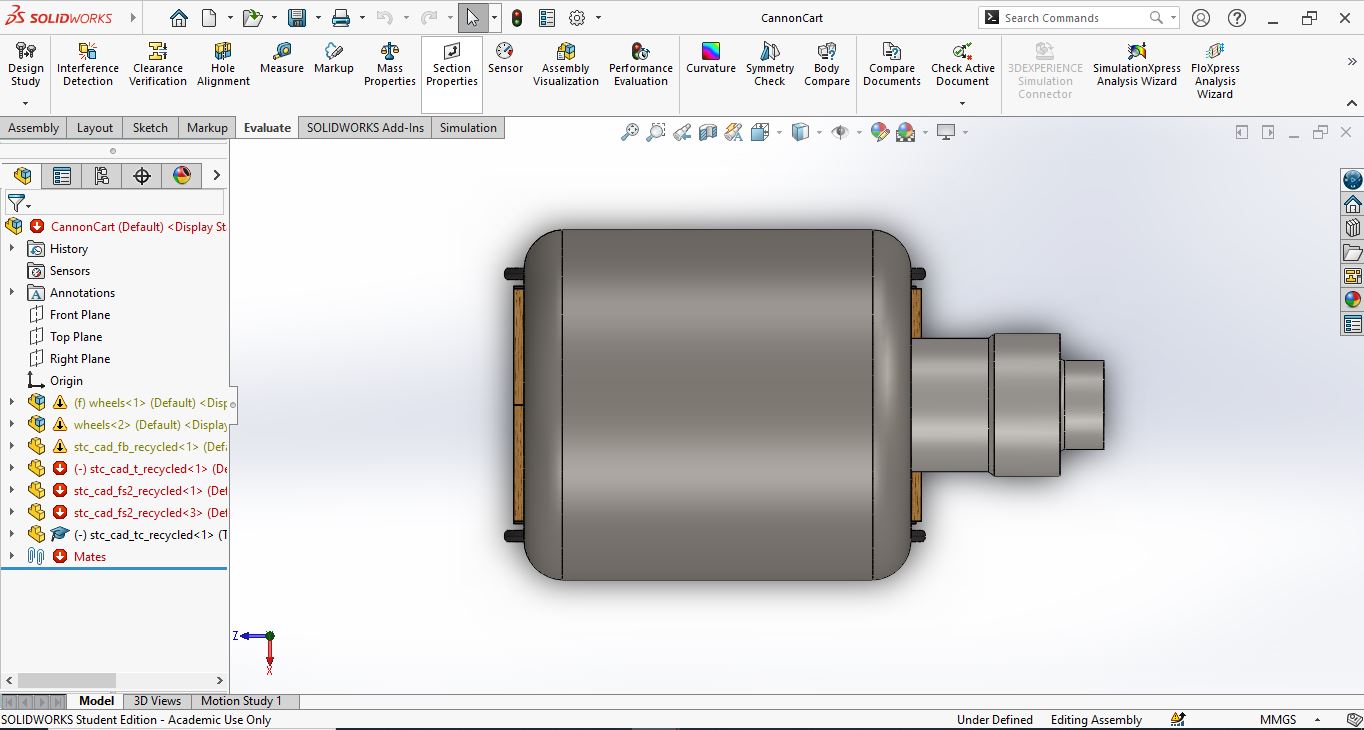Expand the wheels<2> component
This screenshot has width=1364, height=730.
click(x=12, y=425)
